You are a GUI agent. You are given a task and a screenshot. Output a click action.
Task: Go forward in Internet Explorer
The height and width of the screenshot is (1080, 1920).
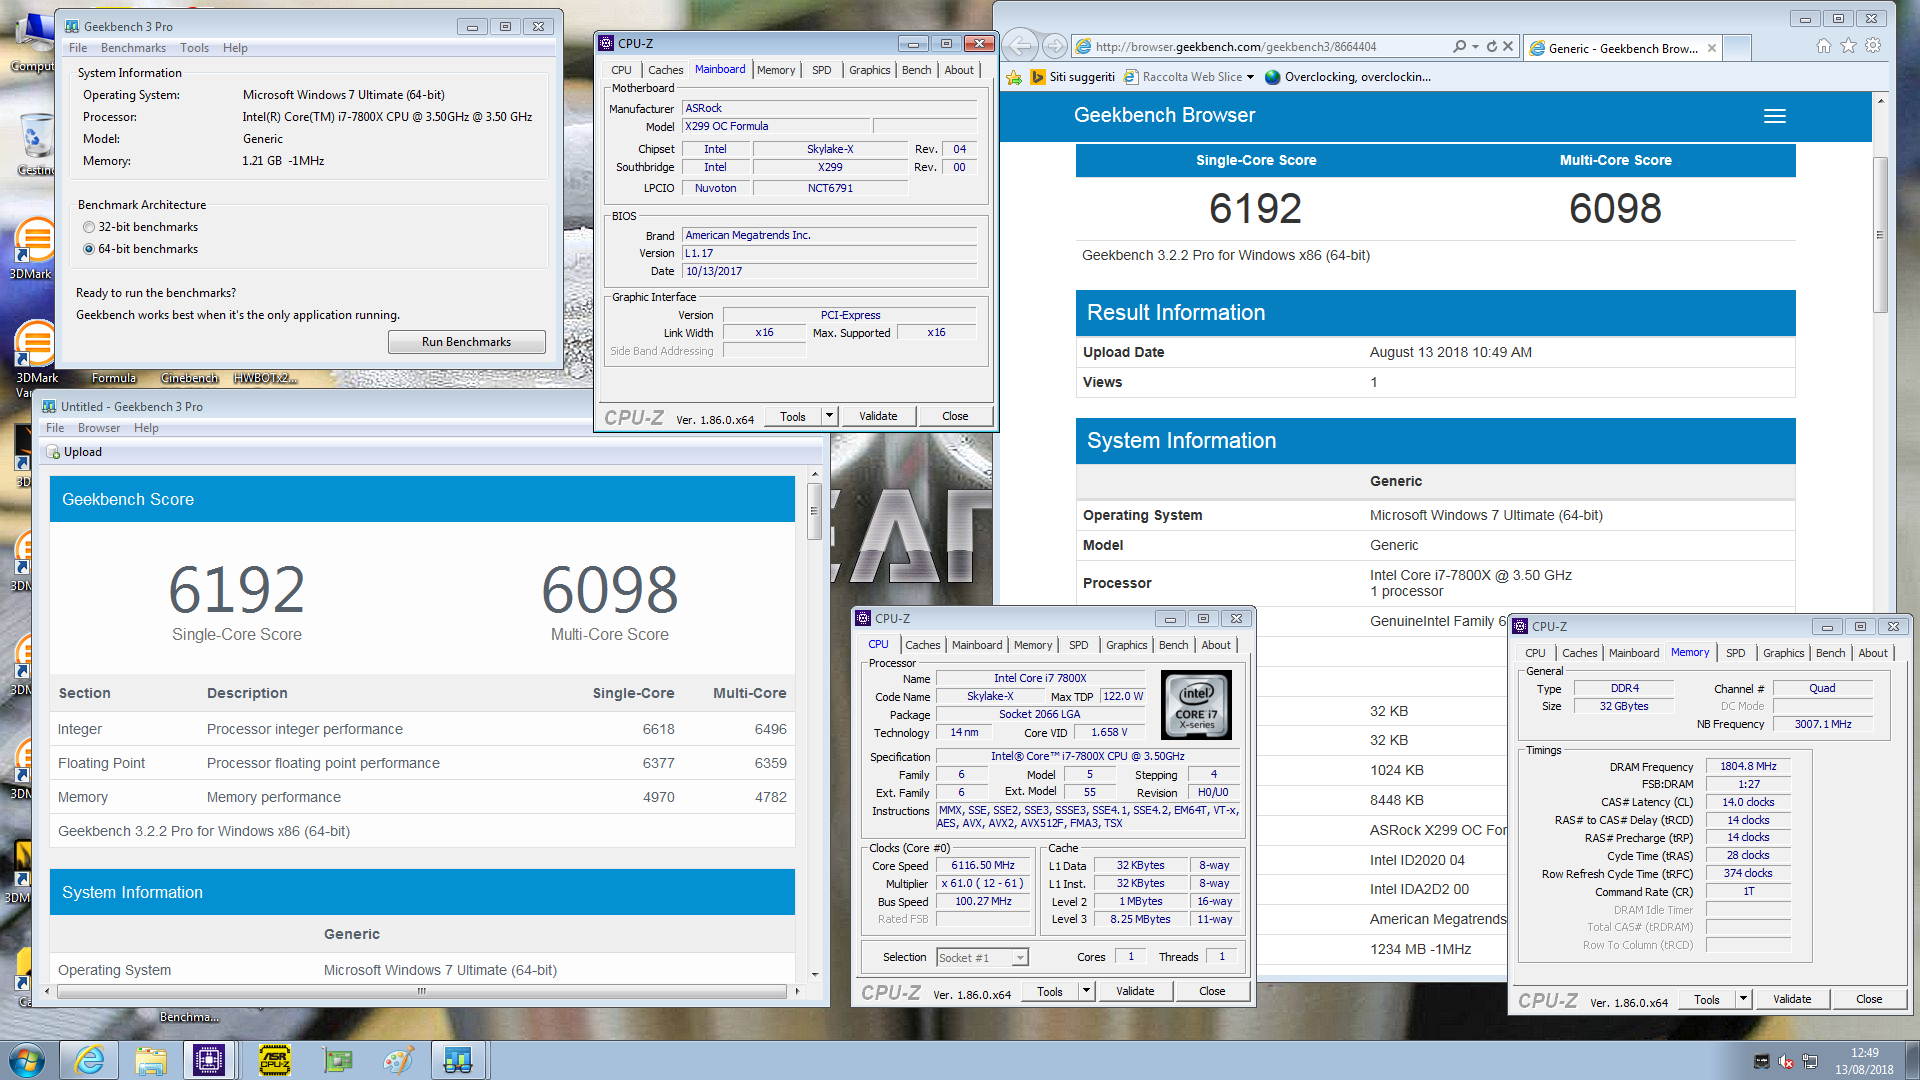[x=1054, y=46]
